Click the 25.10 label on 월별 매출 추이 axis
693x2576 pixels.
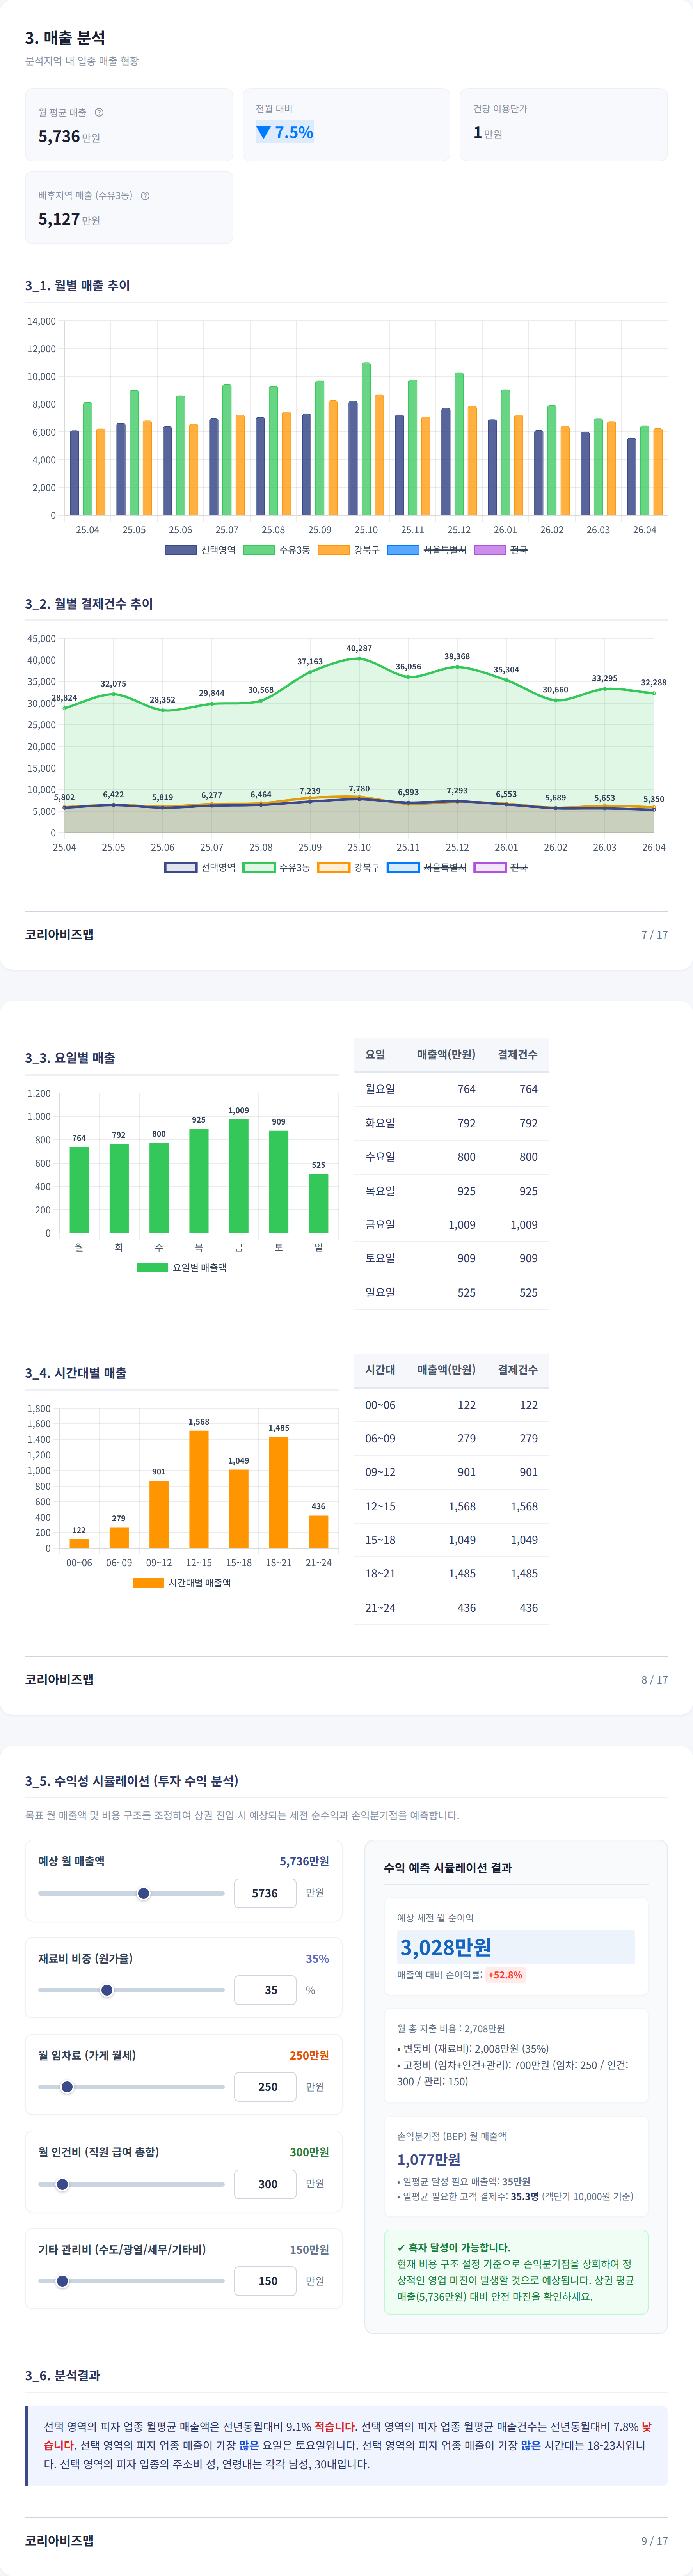(366, 530)
